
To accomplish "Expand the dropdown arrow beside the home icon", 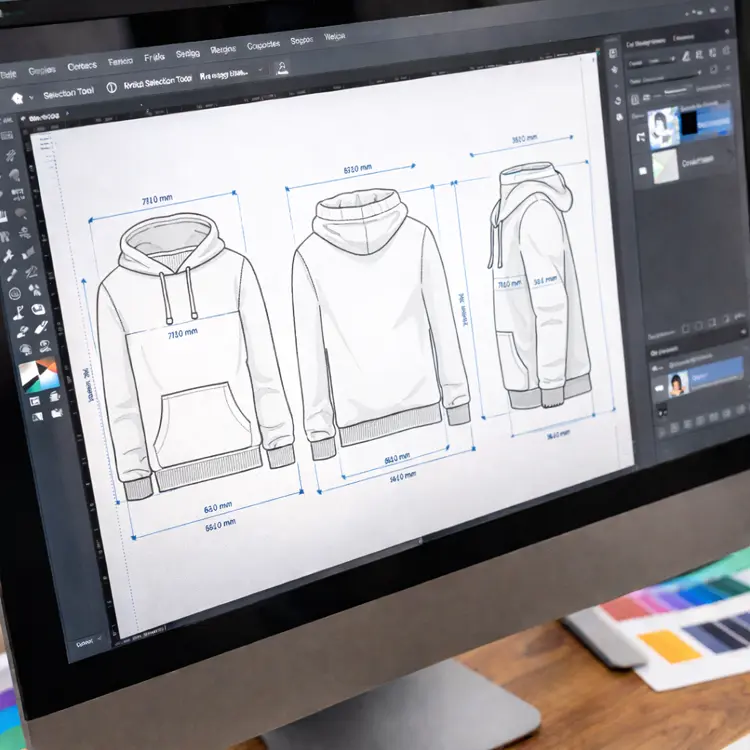I will 31,97.
